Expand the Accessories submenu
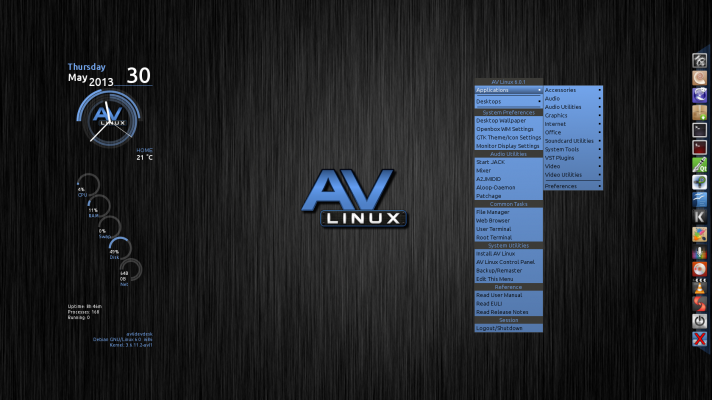This screenshot has width=712, height=400. point(573,90)
